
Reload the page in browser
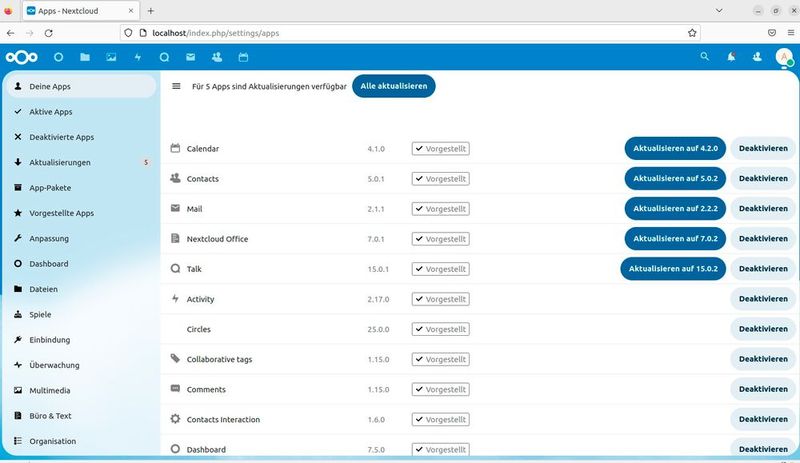[48, 33]
